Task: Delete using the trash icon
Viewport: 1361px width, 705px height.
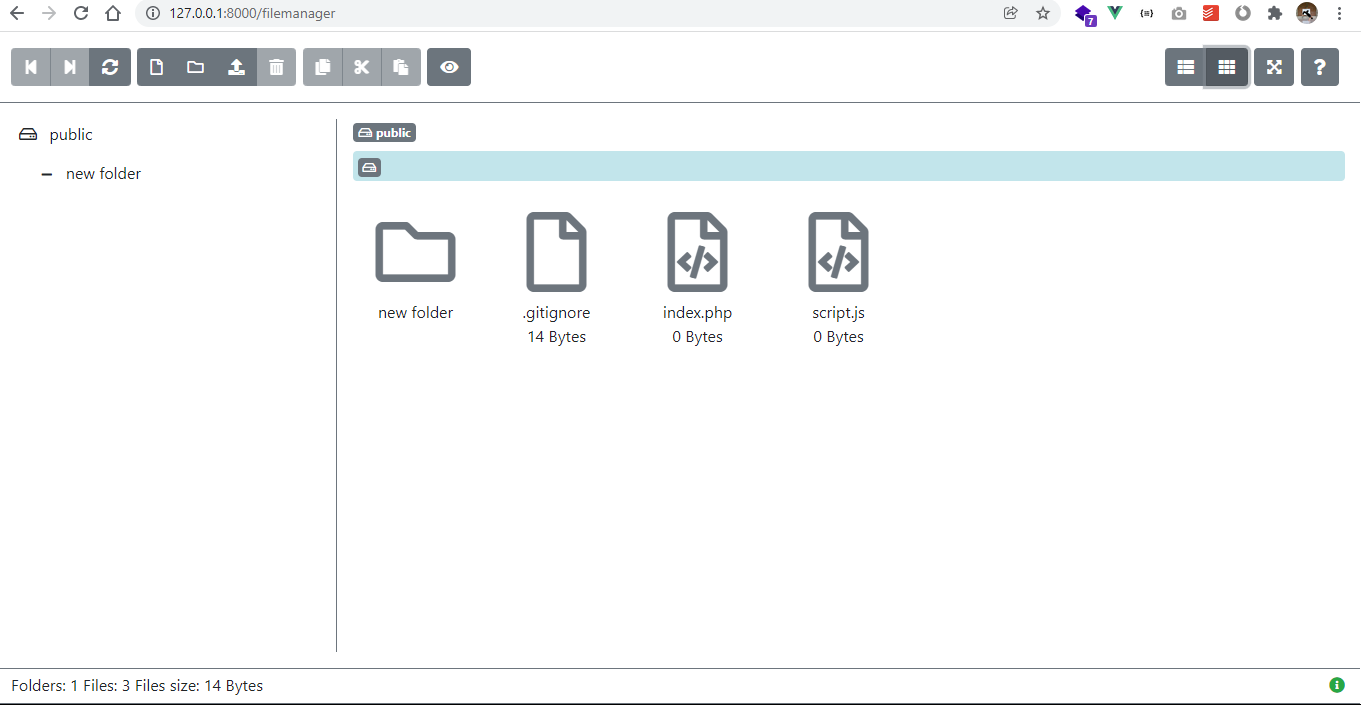Action: [x=277, y=67]
